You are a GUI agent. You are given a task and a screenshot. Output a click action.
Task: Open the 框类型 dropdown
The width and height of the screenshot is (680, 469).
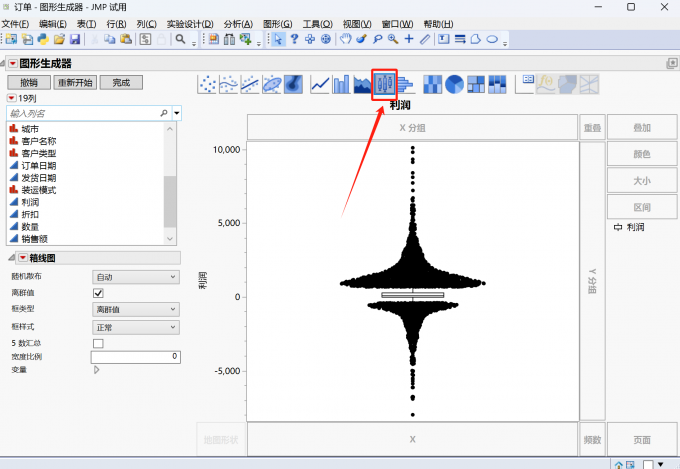136,309
